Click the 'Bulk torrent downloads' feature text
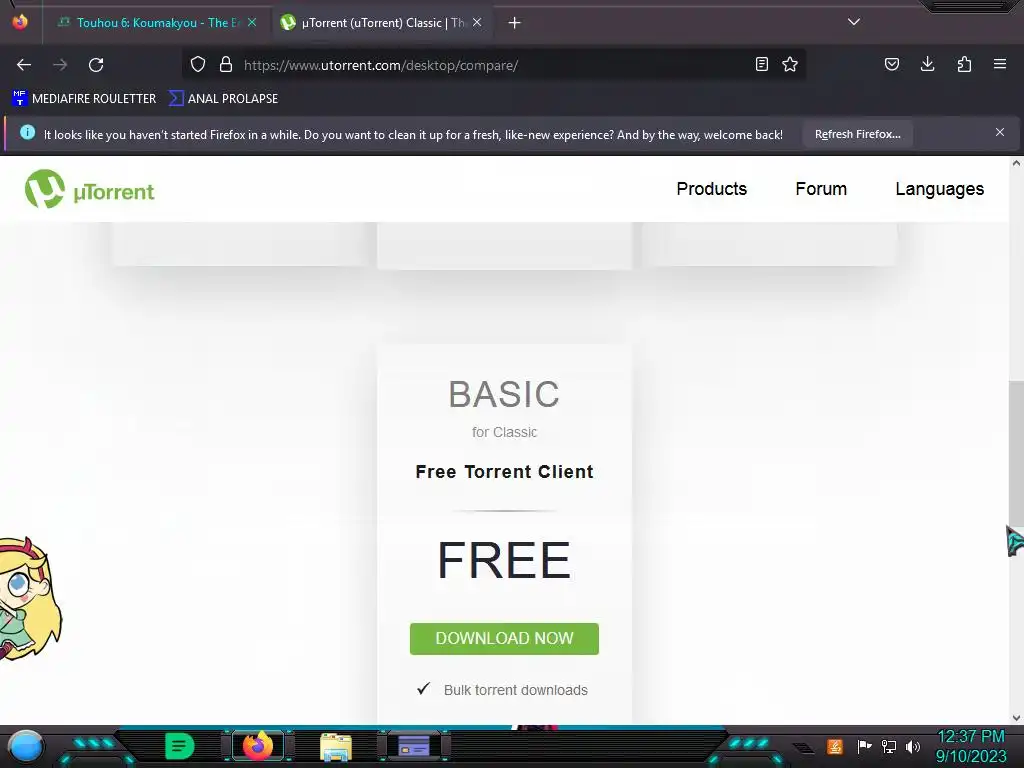Viewport: 1024px width, 768px height. [516, 690]
